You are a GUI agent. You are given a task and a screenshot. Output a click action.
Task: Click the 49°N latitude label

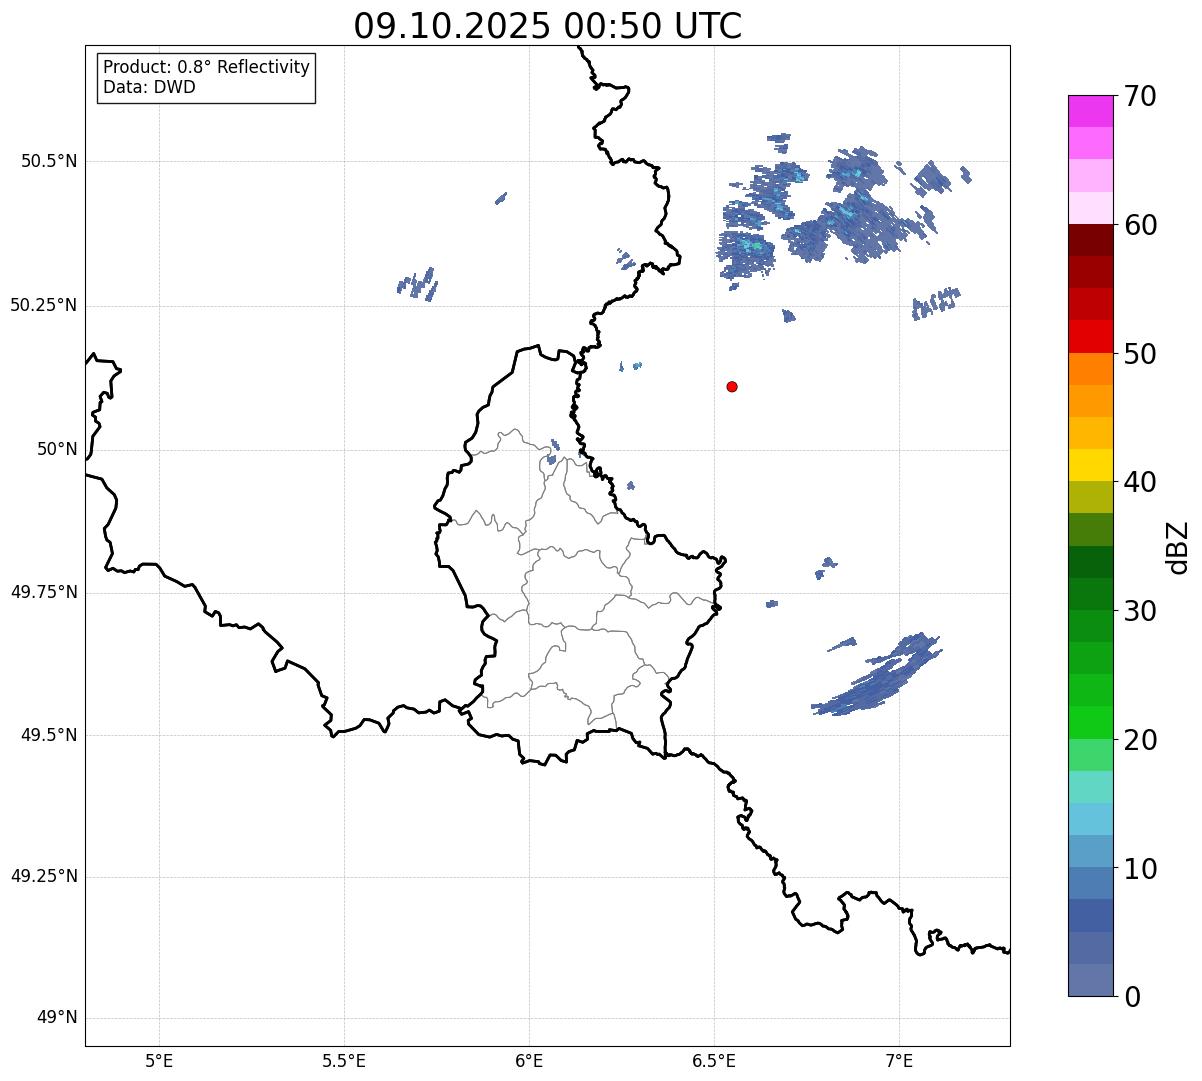(x=57, y=1018)
